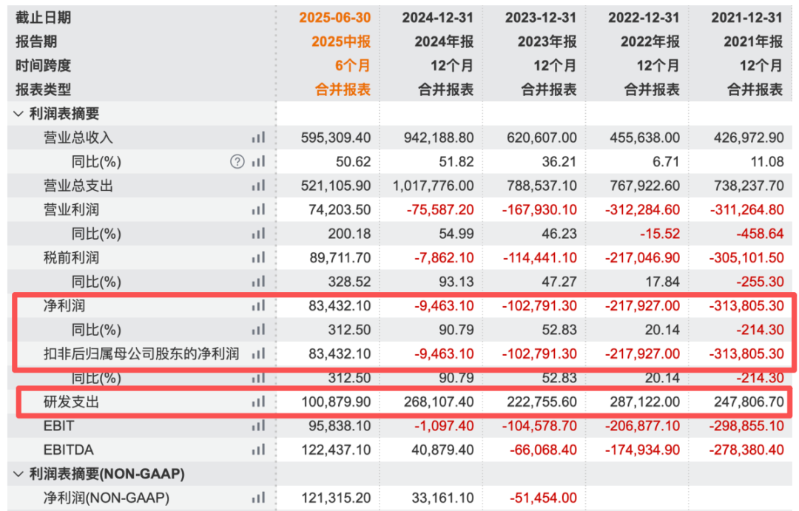Open the chart icon for 研发支出

tap(259, 401)
